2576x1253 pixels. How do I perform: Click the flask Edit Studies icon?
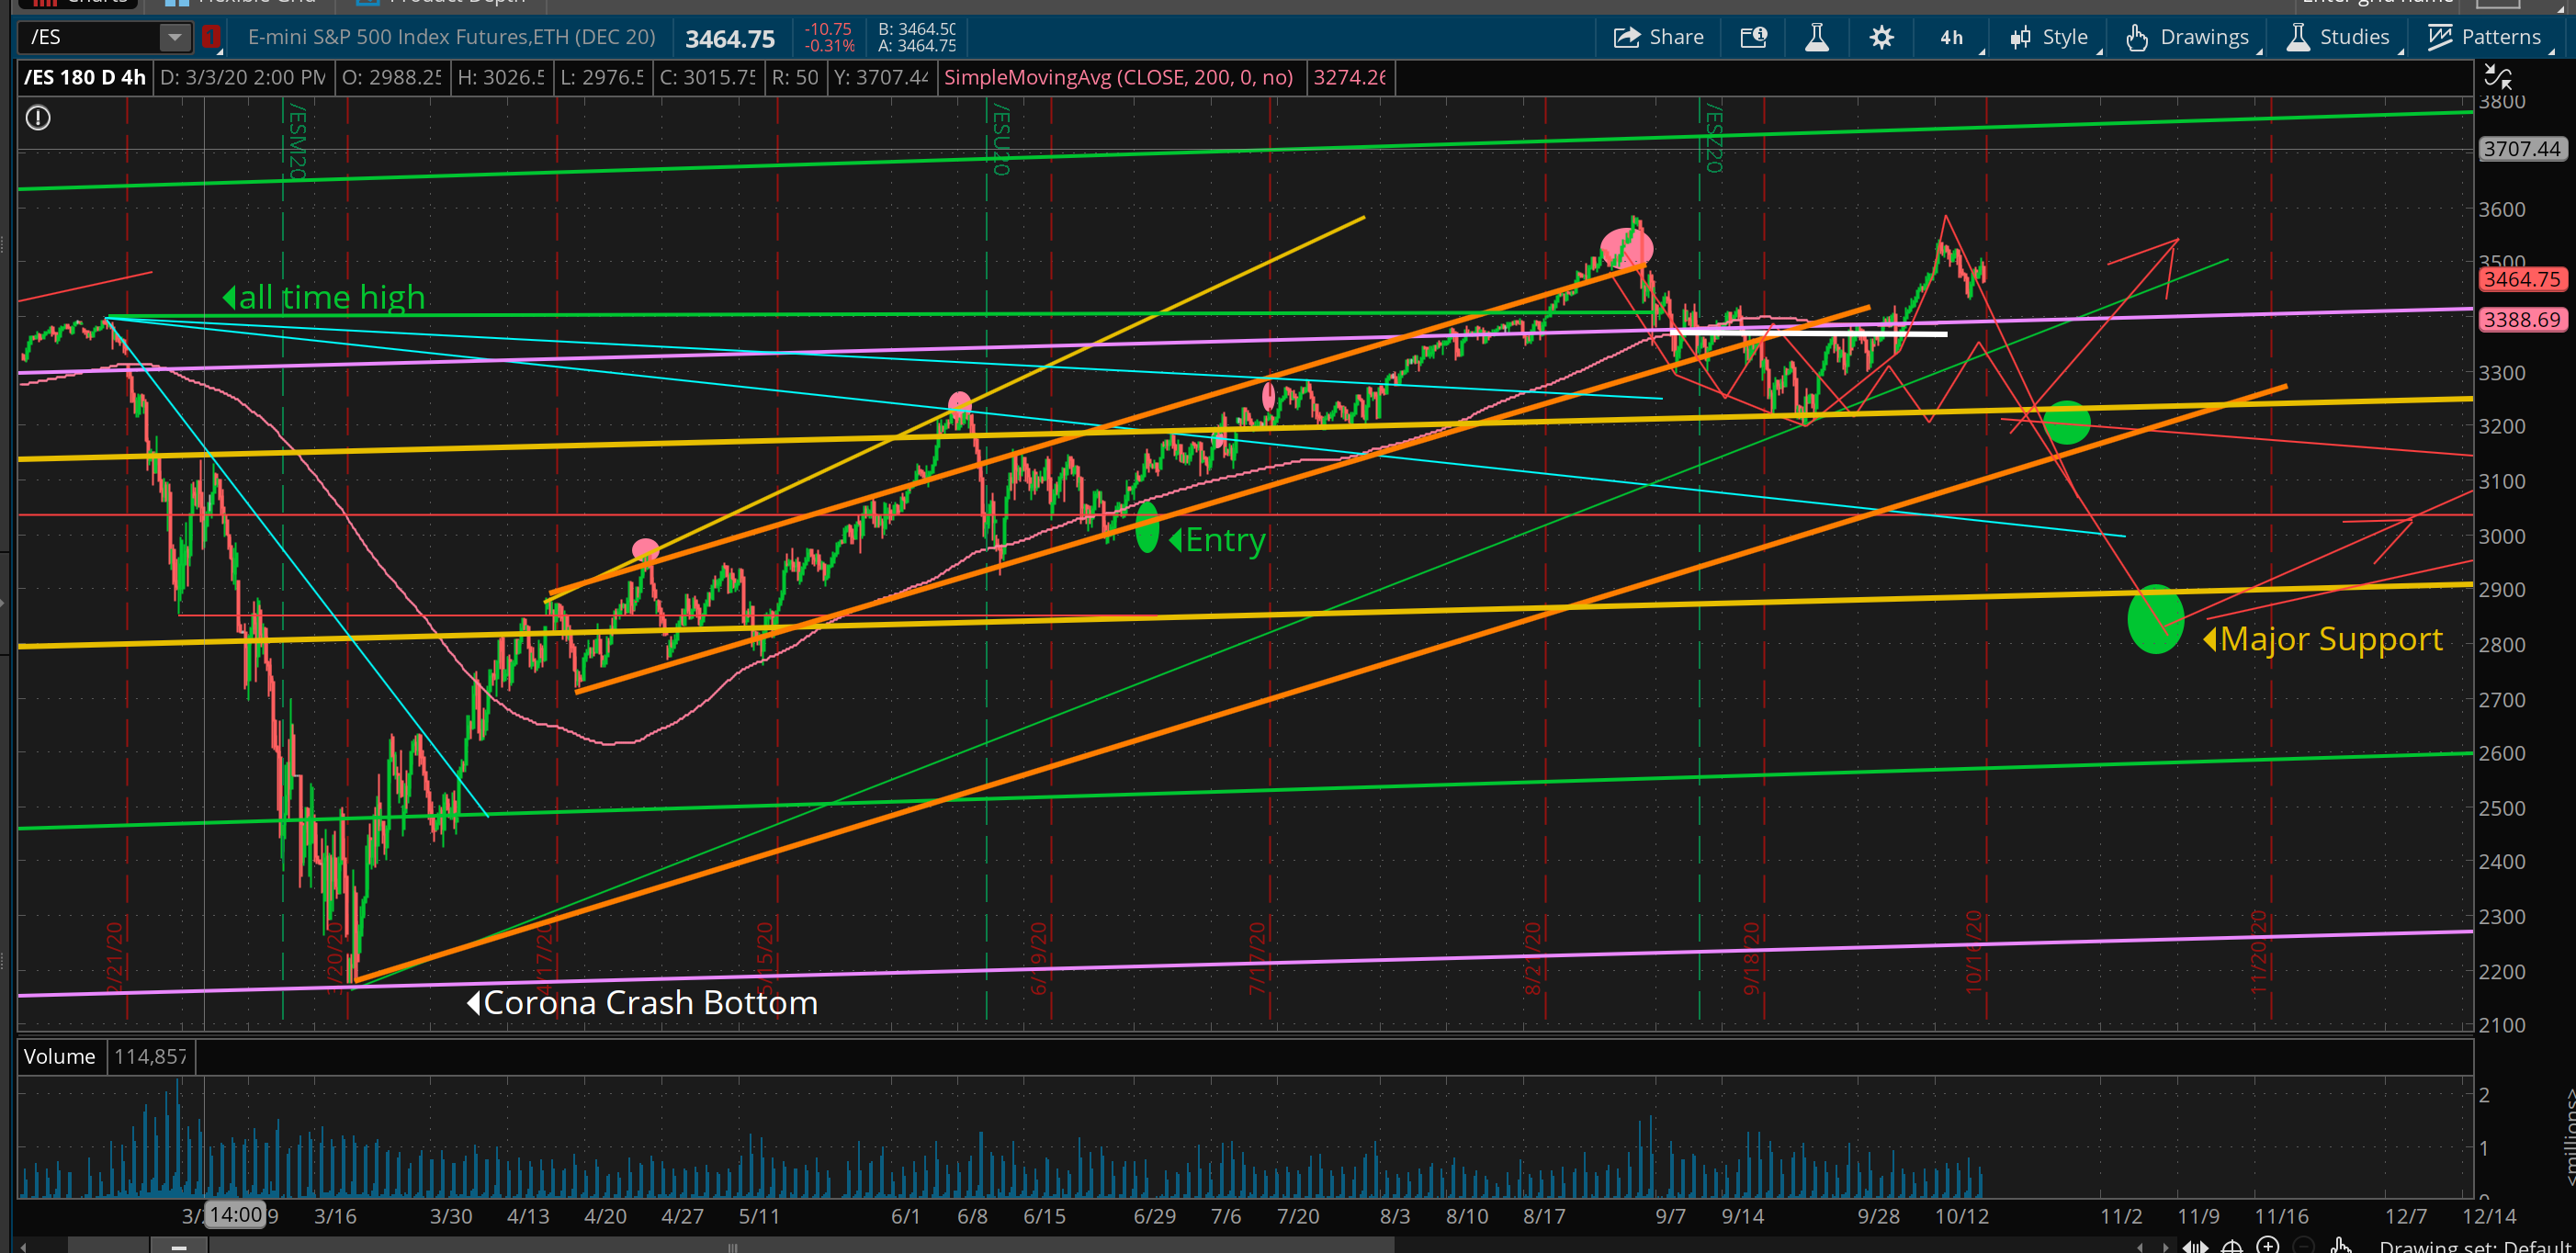(1817, 37)
